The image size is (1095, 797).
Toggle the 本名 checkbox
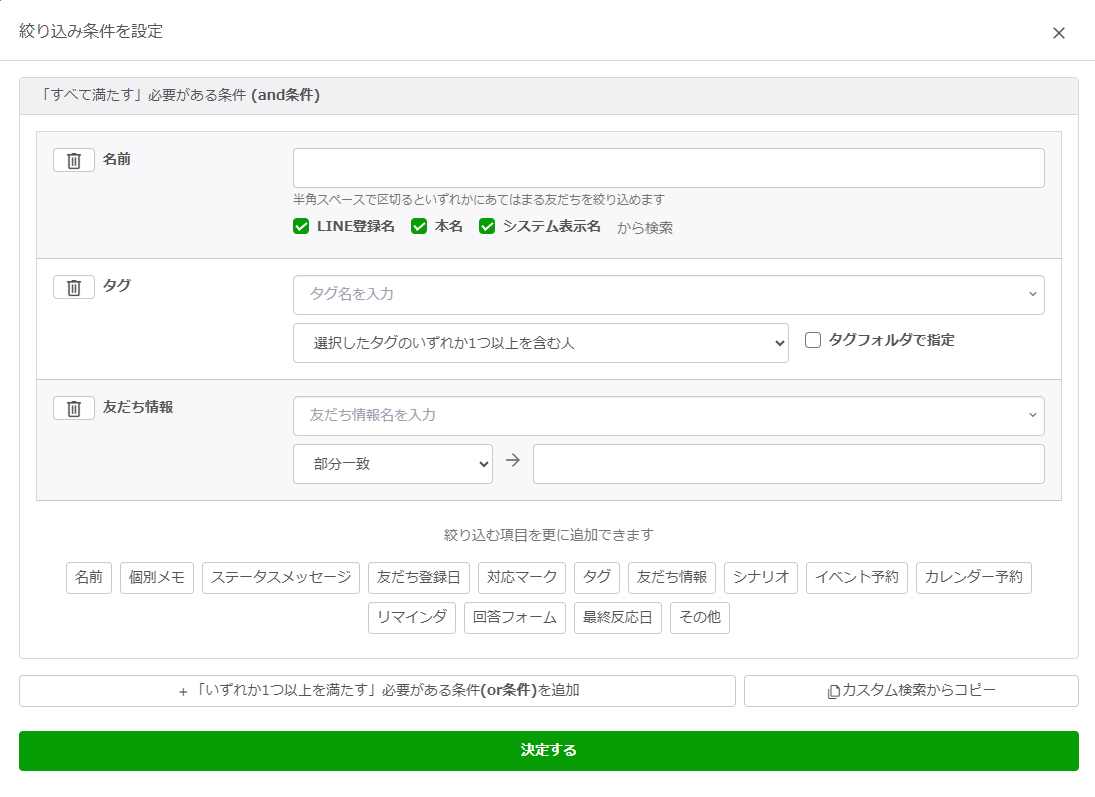click(x=419, y=226)
